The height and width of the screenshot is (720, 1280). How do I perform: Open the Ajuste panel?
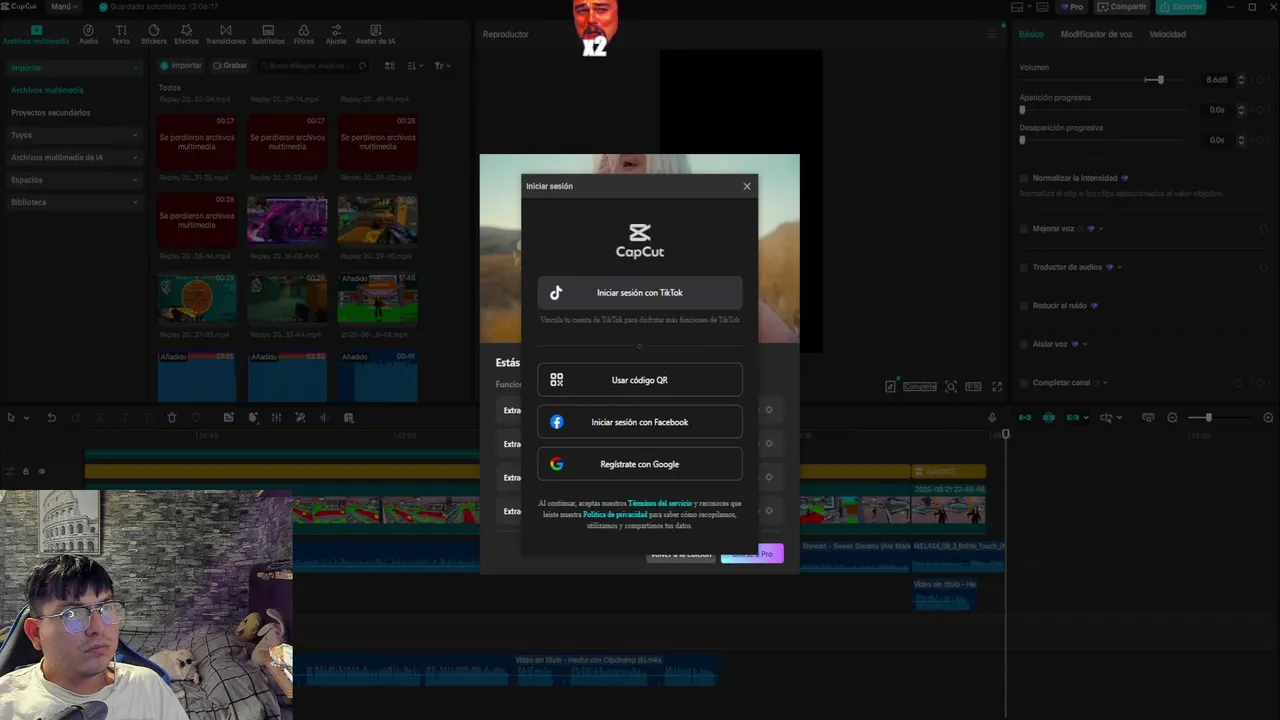336,35
